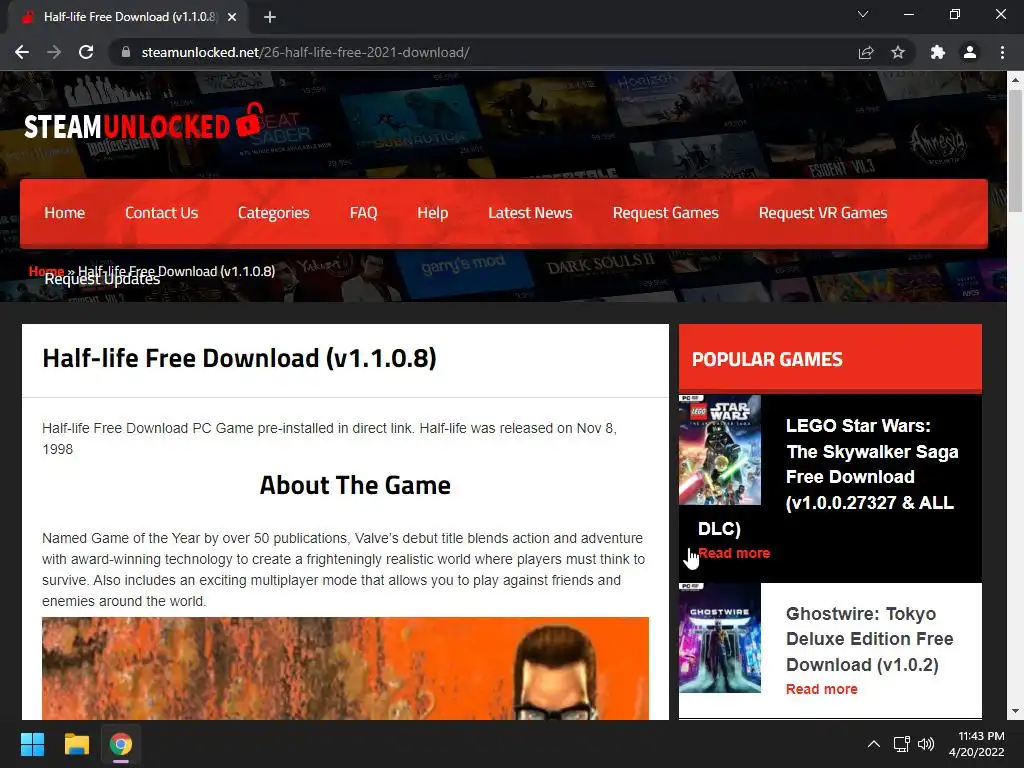Click the scrollbar down arrow
This screenshot has width=1024, height=768.
click(1015, 711)
